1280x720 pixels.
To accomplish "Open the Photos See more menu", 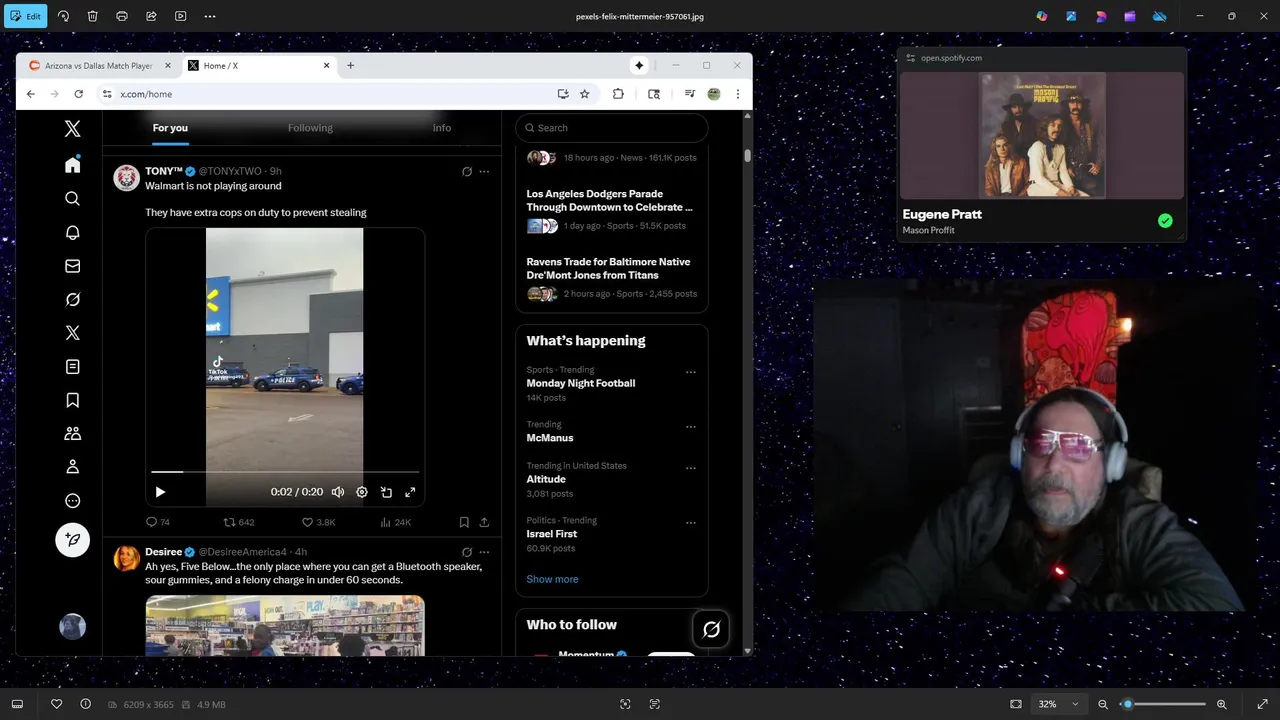I will [x=210, y=16].
